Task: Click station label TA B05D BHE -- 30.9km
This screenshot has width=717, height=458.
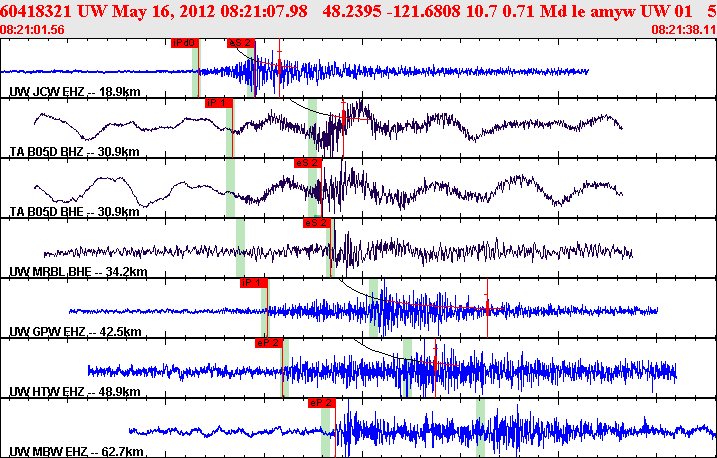Action: coord(75,212)
